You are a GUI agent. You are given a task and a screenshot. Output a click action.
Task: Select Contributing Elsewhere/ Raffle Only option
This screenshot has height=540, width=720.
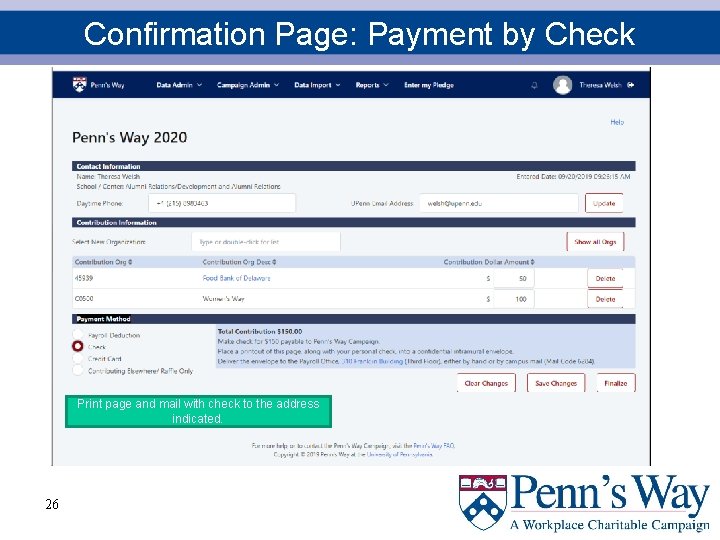[78, 370]
